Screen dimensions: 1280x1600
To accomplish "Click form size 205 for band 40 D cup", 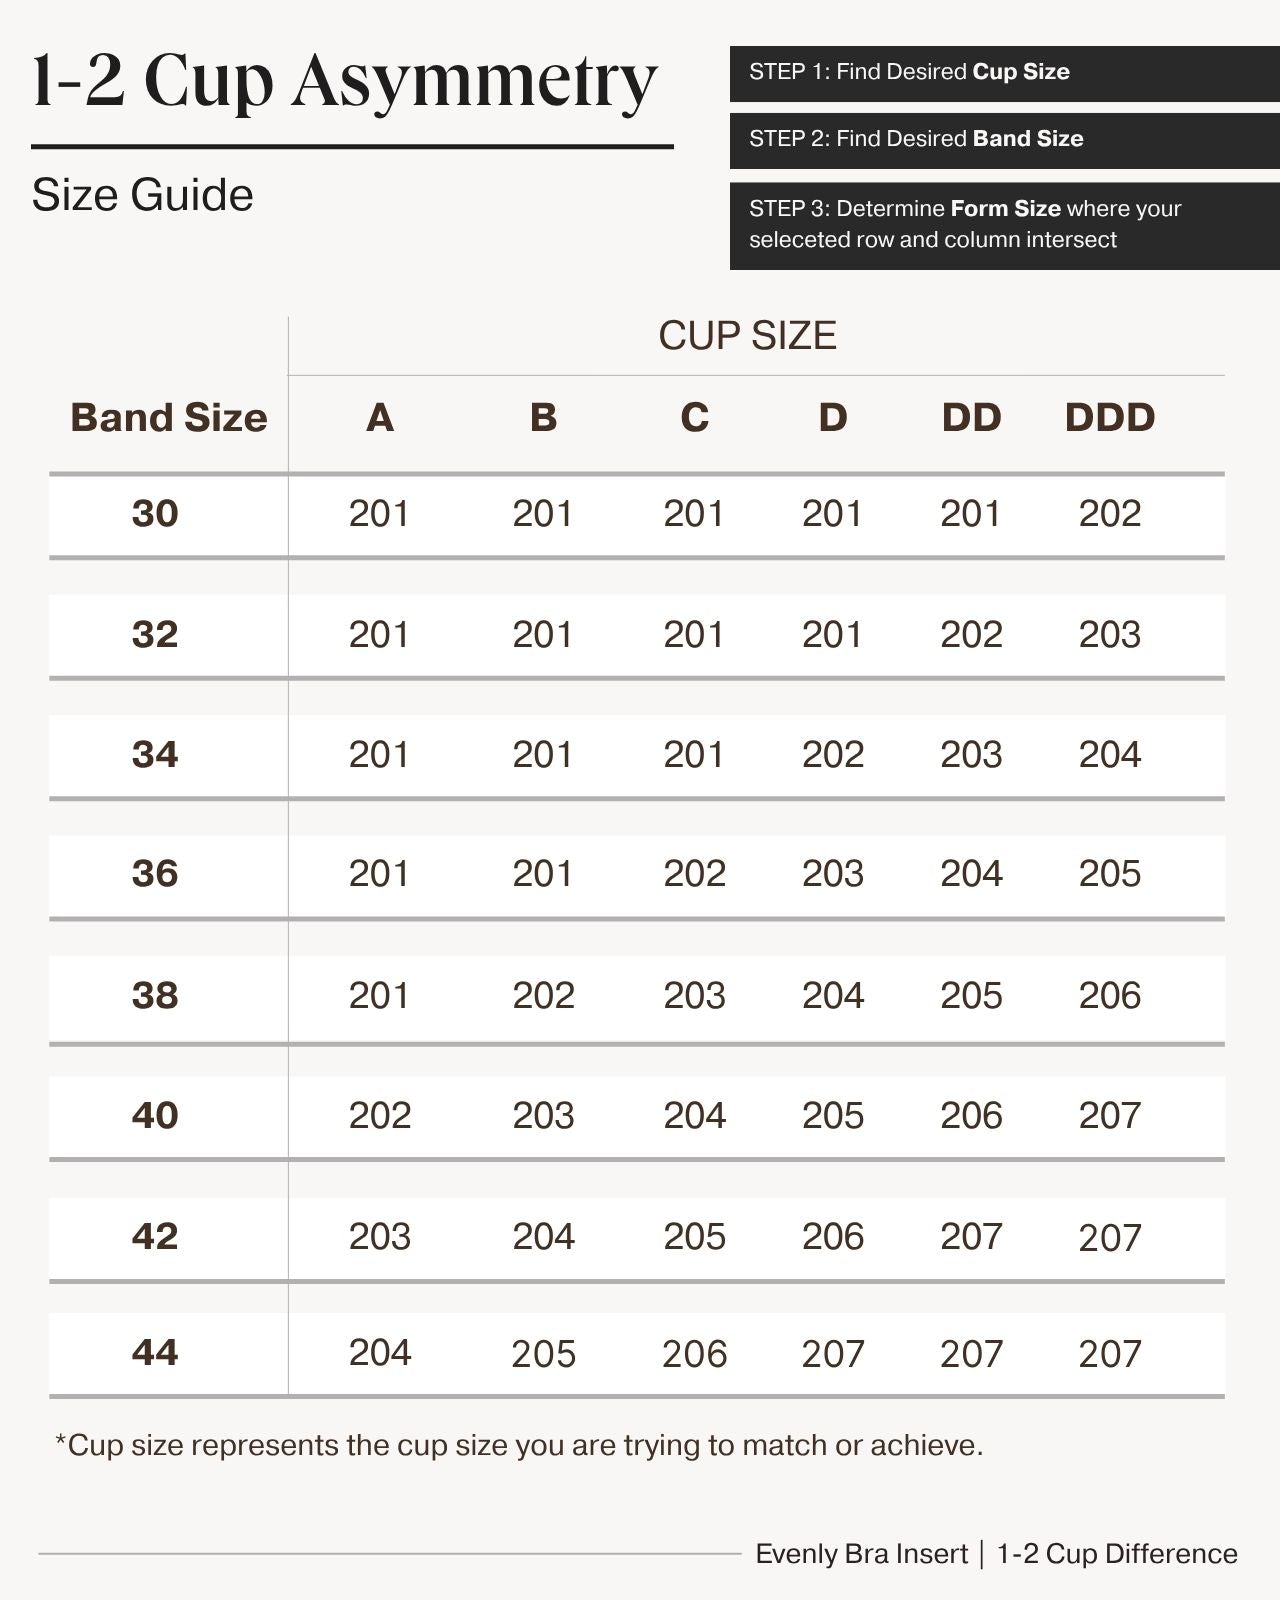I will pos(832,1116).
